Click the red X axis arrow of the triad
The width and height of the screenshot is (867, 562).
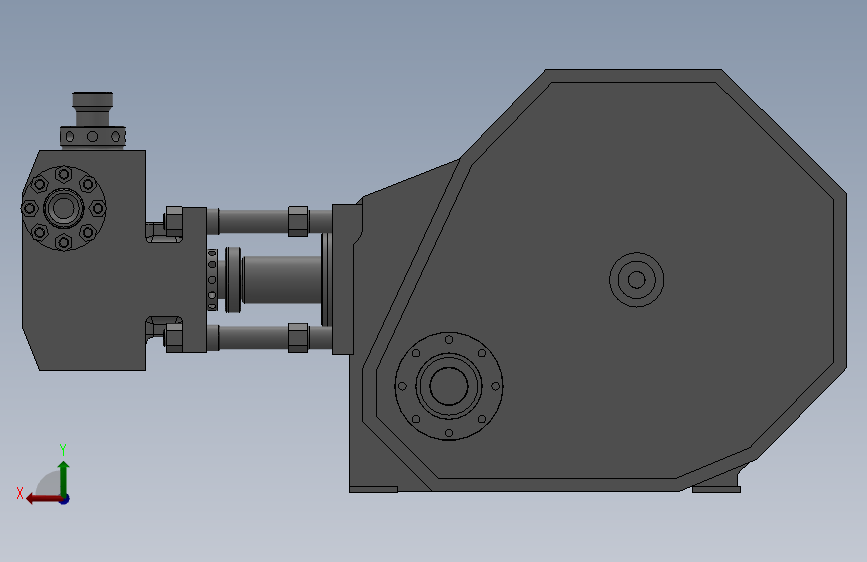click(43, 498)
